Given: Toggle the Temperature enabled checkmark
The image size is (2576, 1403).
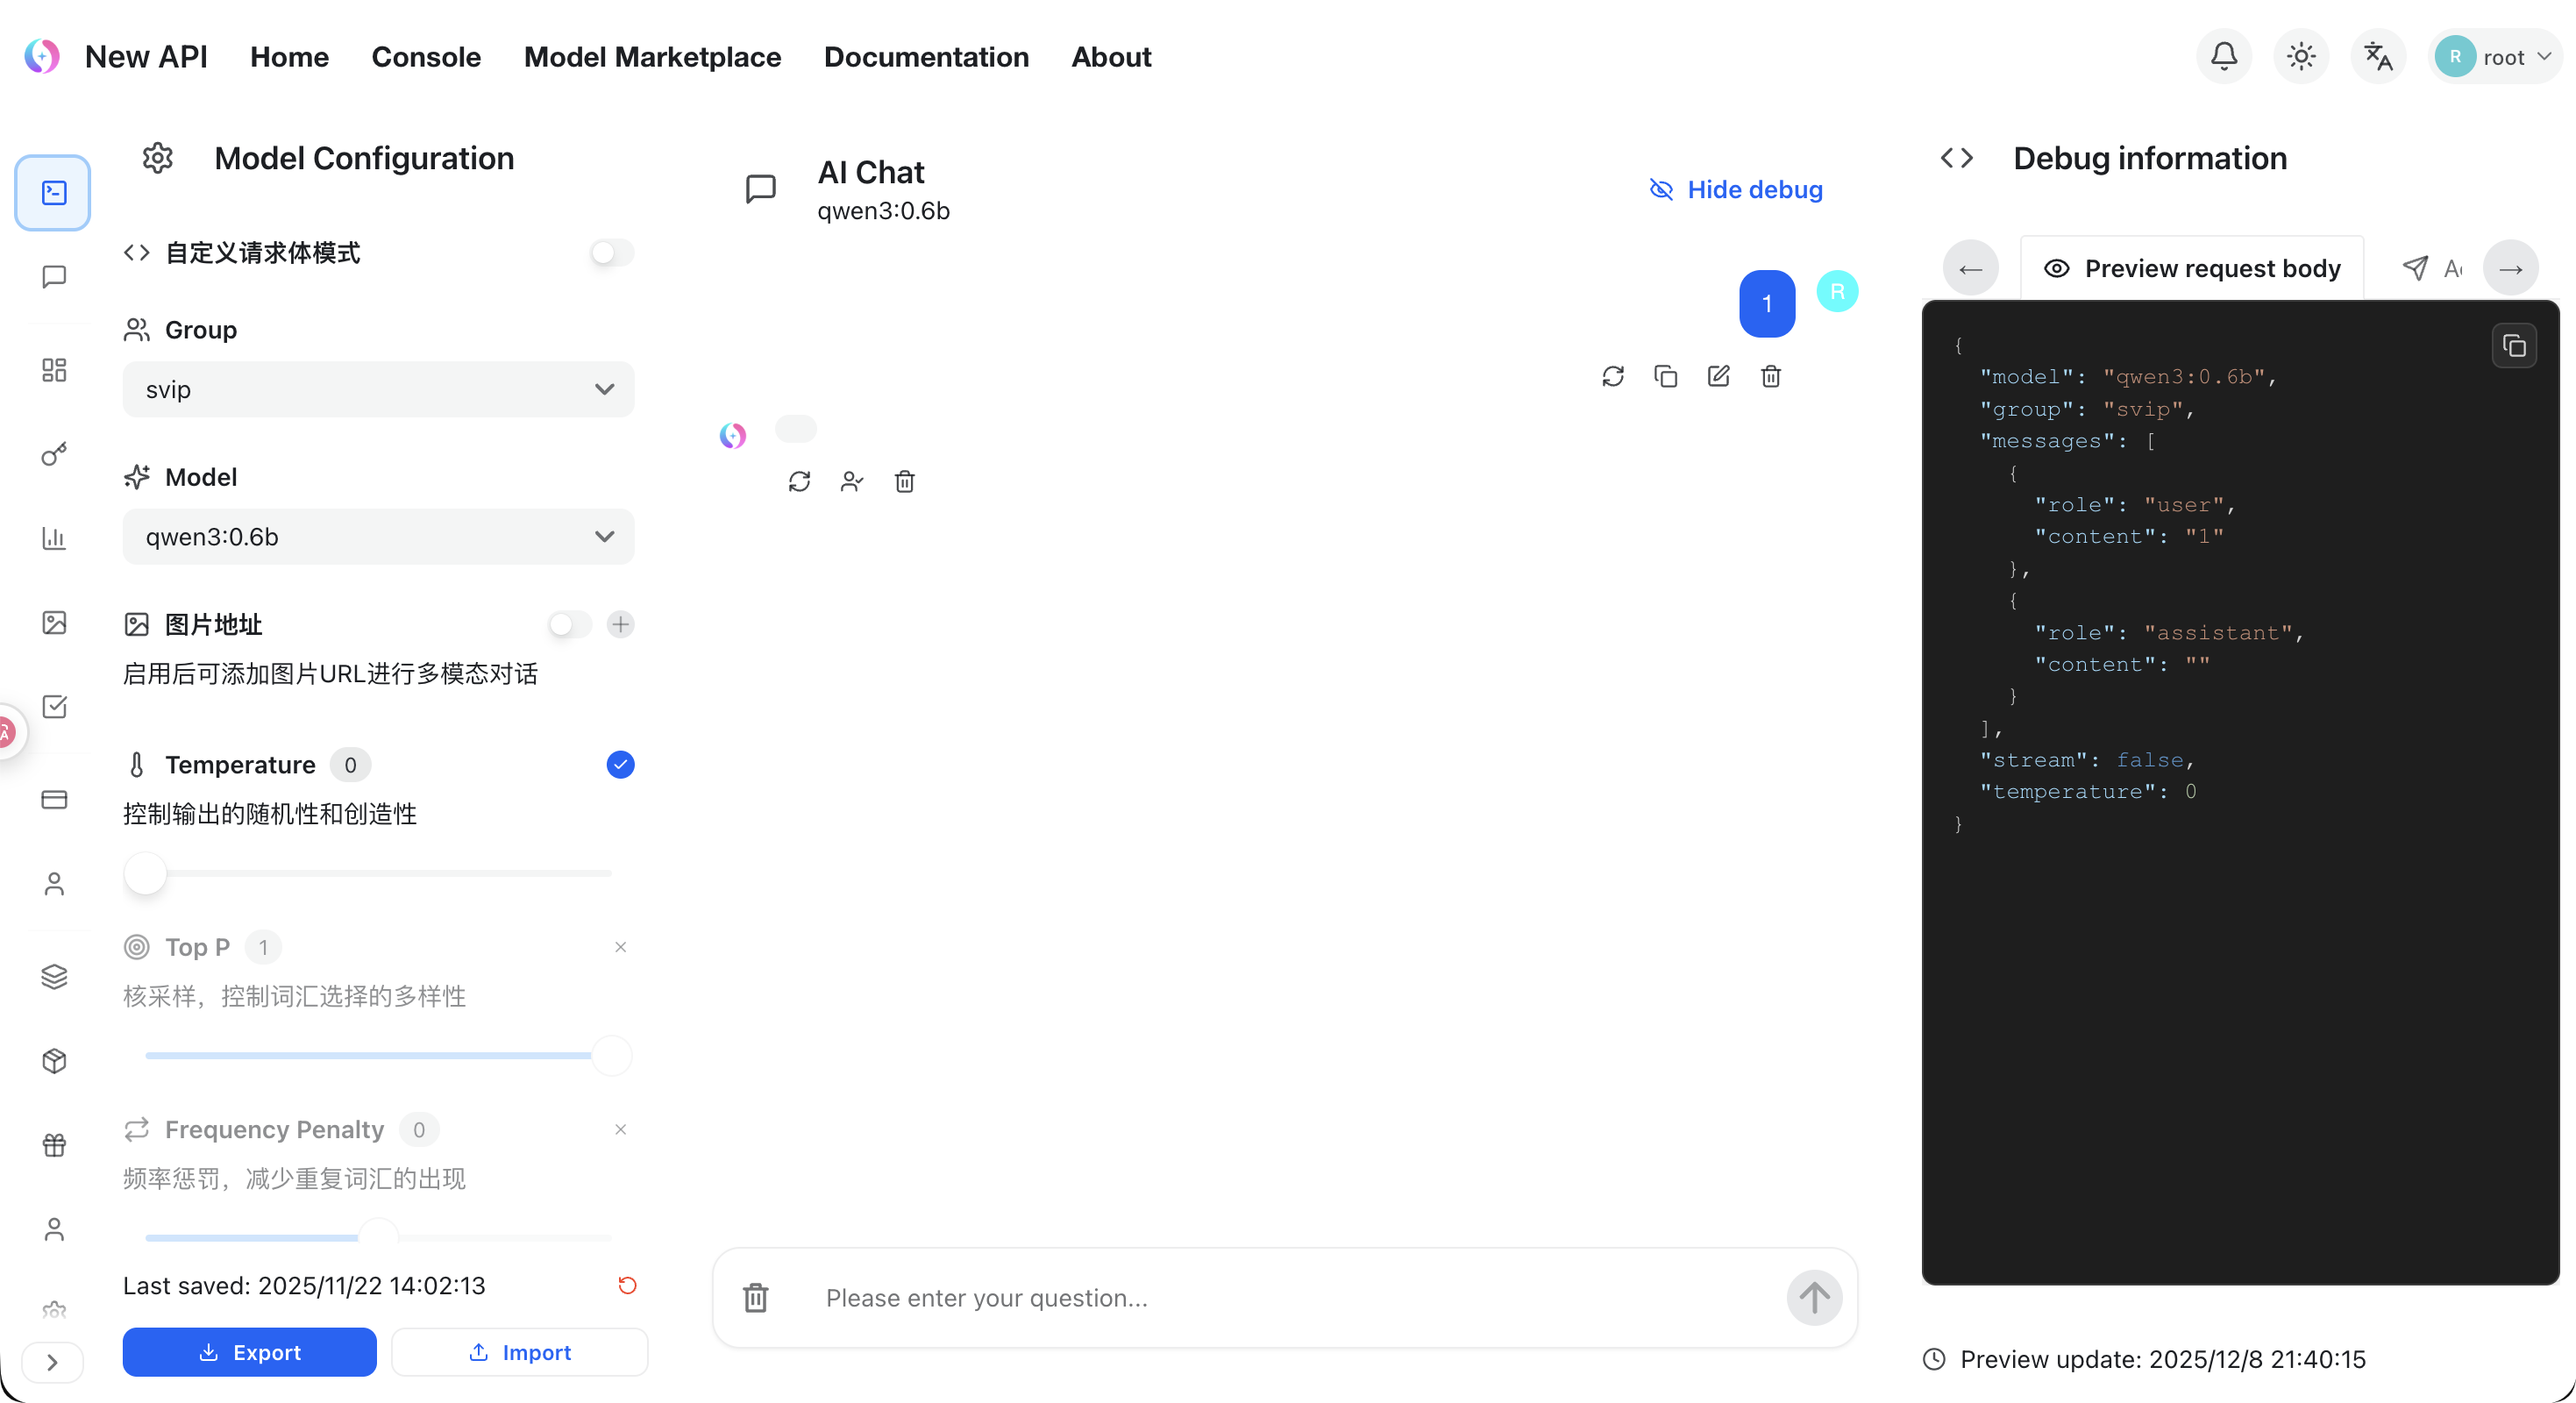Looking at the screenshot, I should (619, 764).
